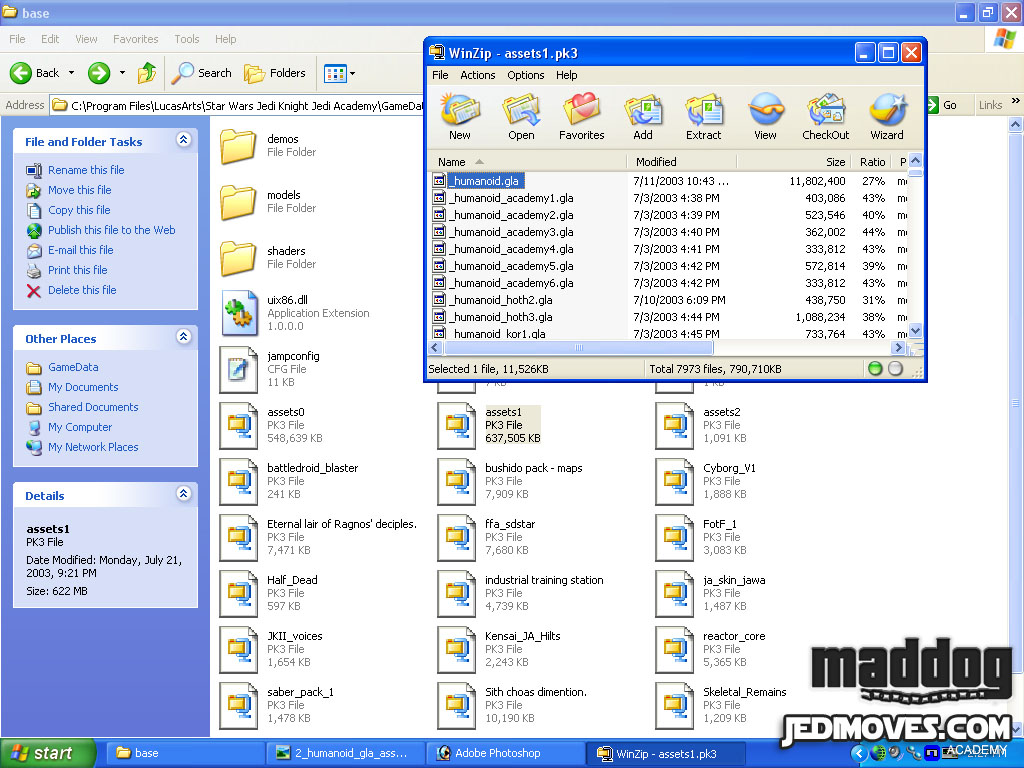Click the WinZip CheckOut icon
1024x768 pixels.
pyautogui.click(x=826, y=109)
